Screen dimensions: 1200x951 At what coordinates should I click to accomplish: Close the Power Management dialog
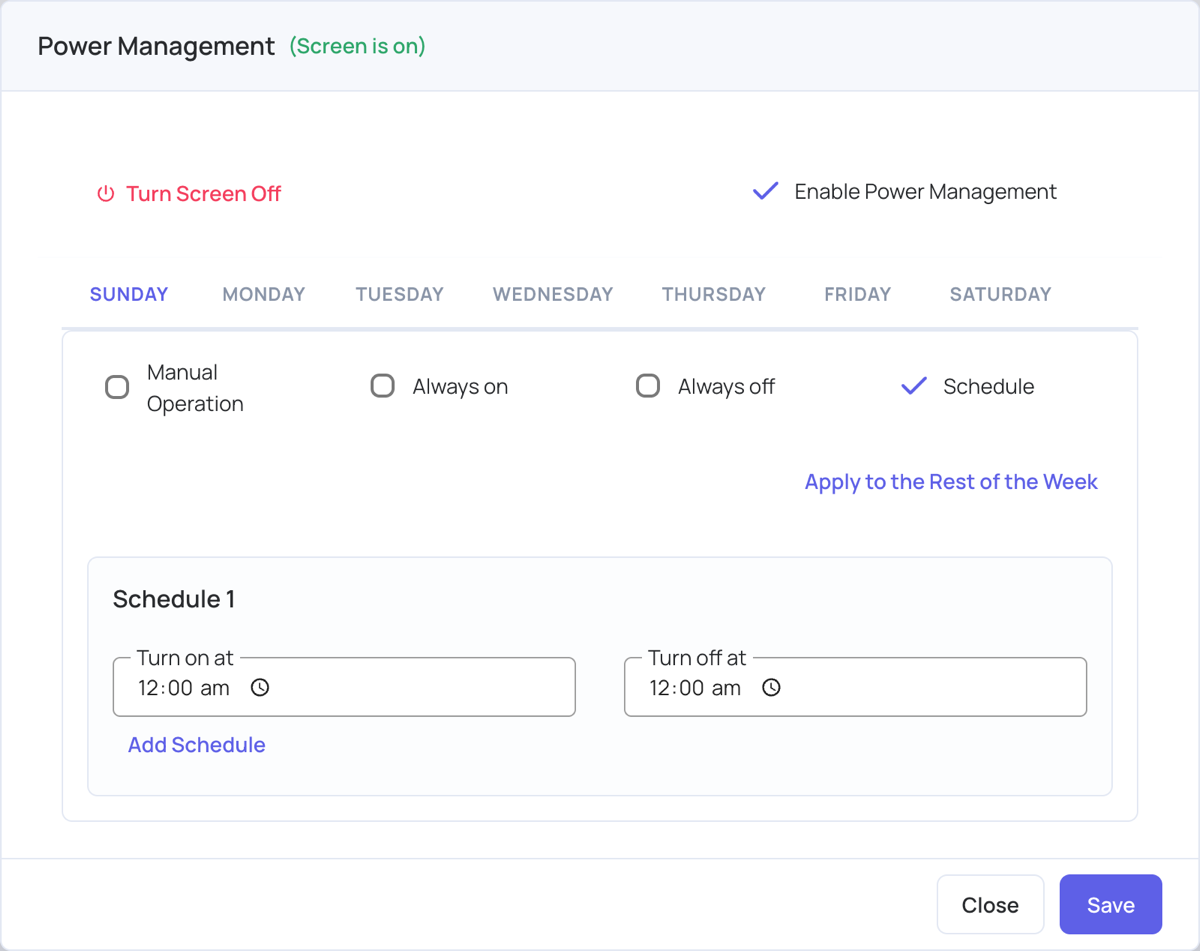point(990,905)
